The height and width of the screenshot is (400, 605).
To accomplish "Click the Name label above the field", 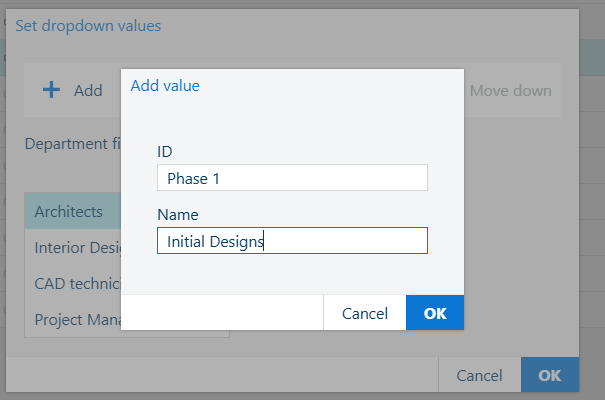I will (178, 214).
